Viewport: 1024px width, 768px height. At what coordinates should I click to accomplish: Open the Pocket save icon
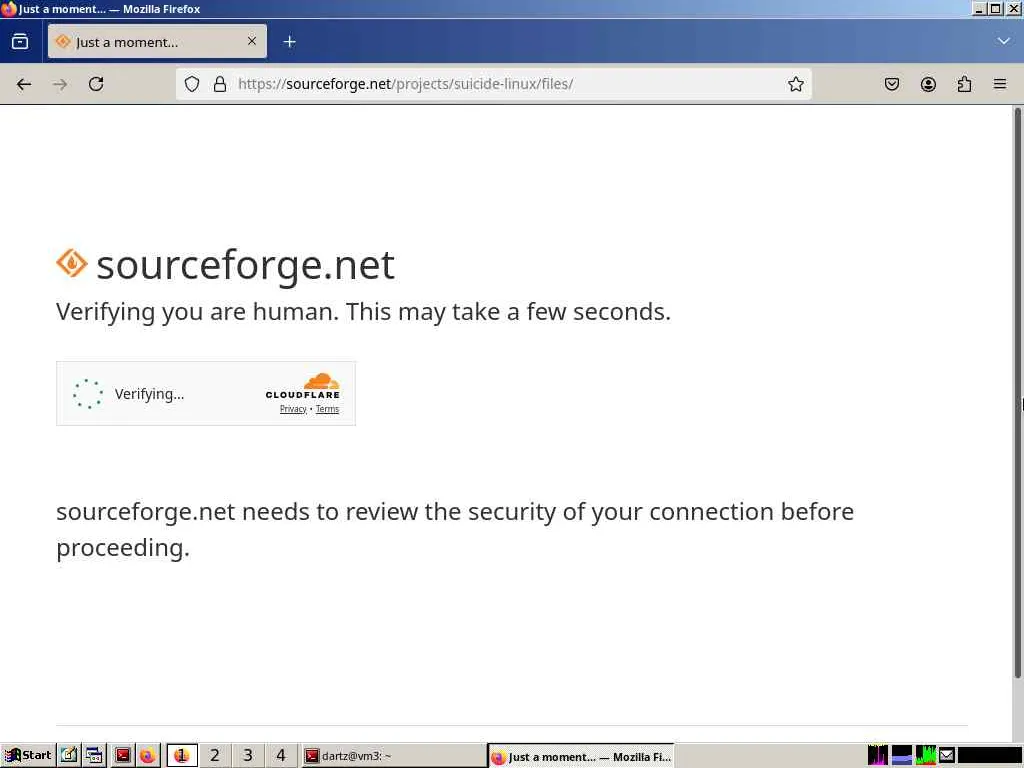click(892, 84)
